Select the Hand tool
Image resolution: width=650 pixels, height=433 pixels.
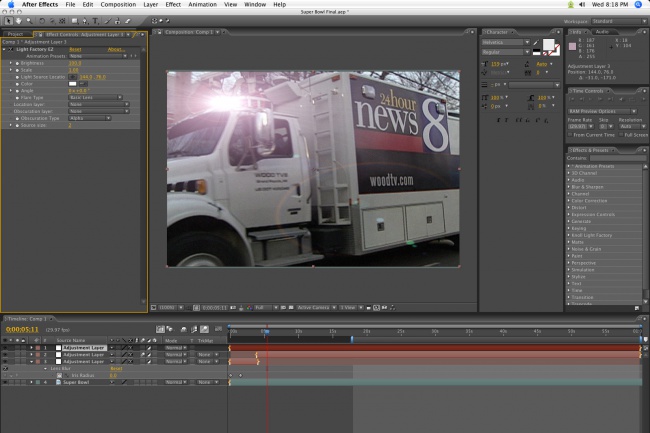pyautogui.click(x=19, y=21)
